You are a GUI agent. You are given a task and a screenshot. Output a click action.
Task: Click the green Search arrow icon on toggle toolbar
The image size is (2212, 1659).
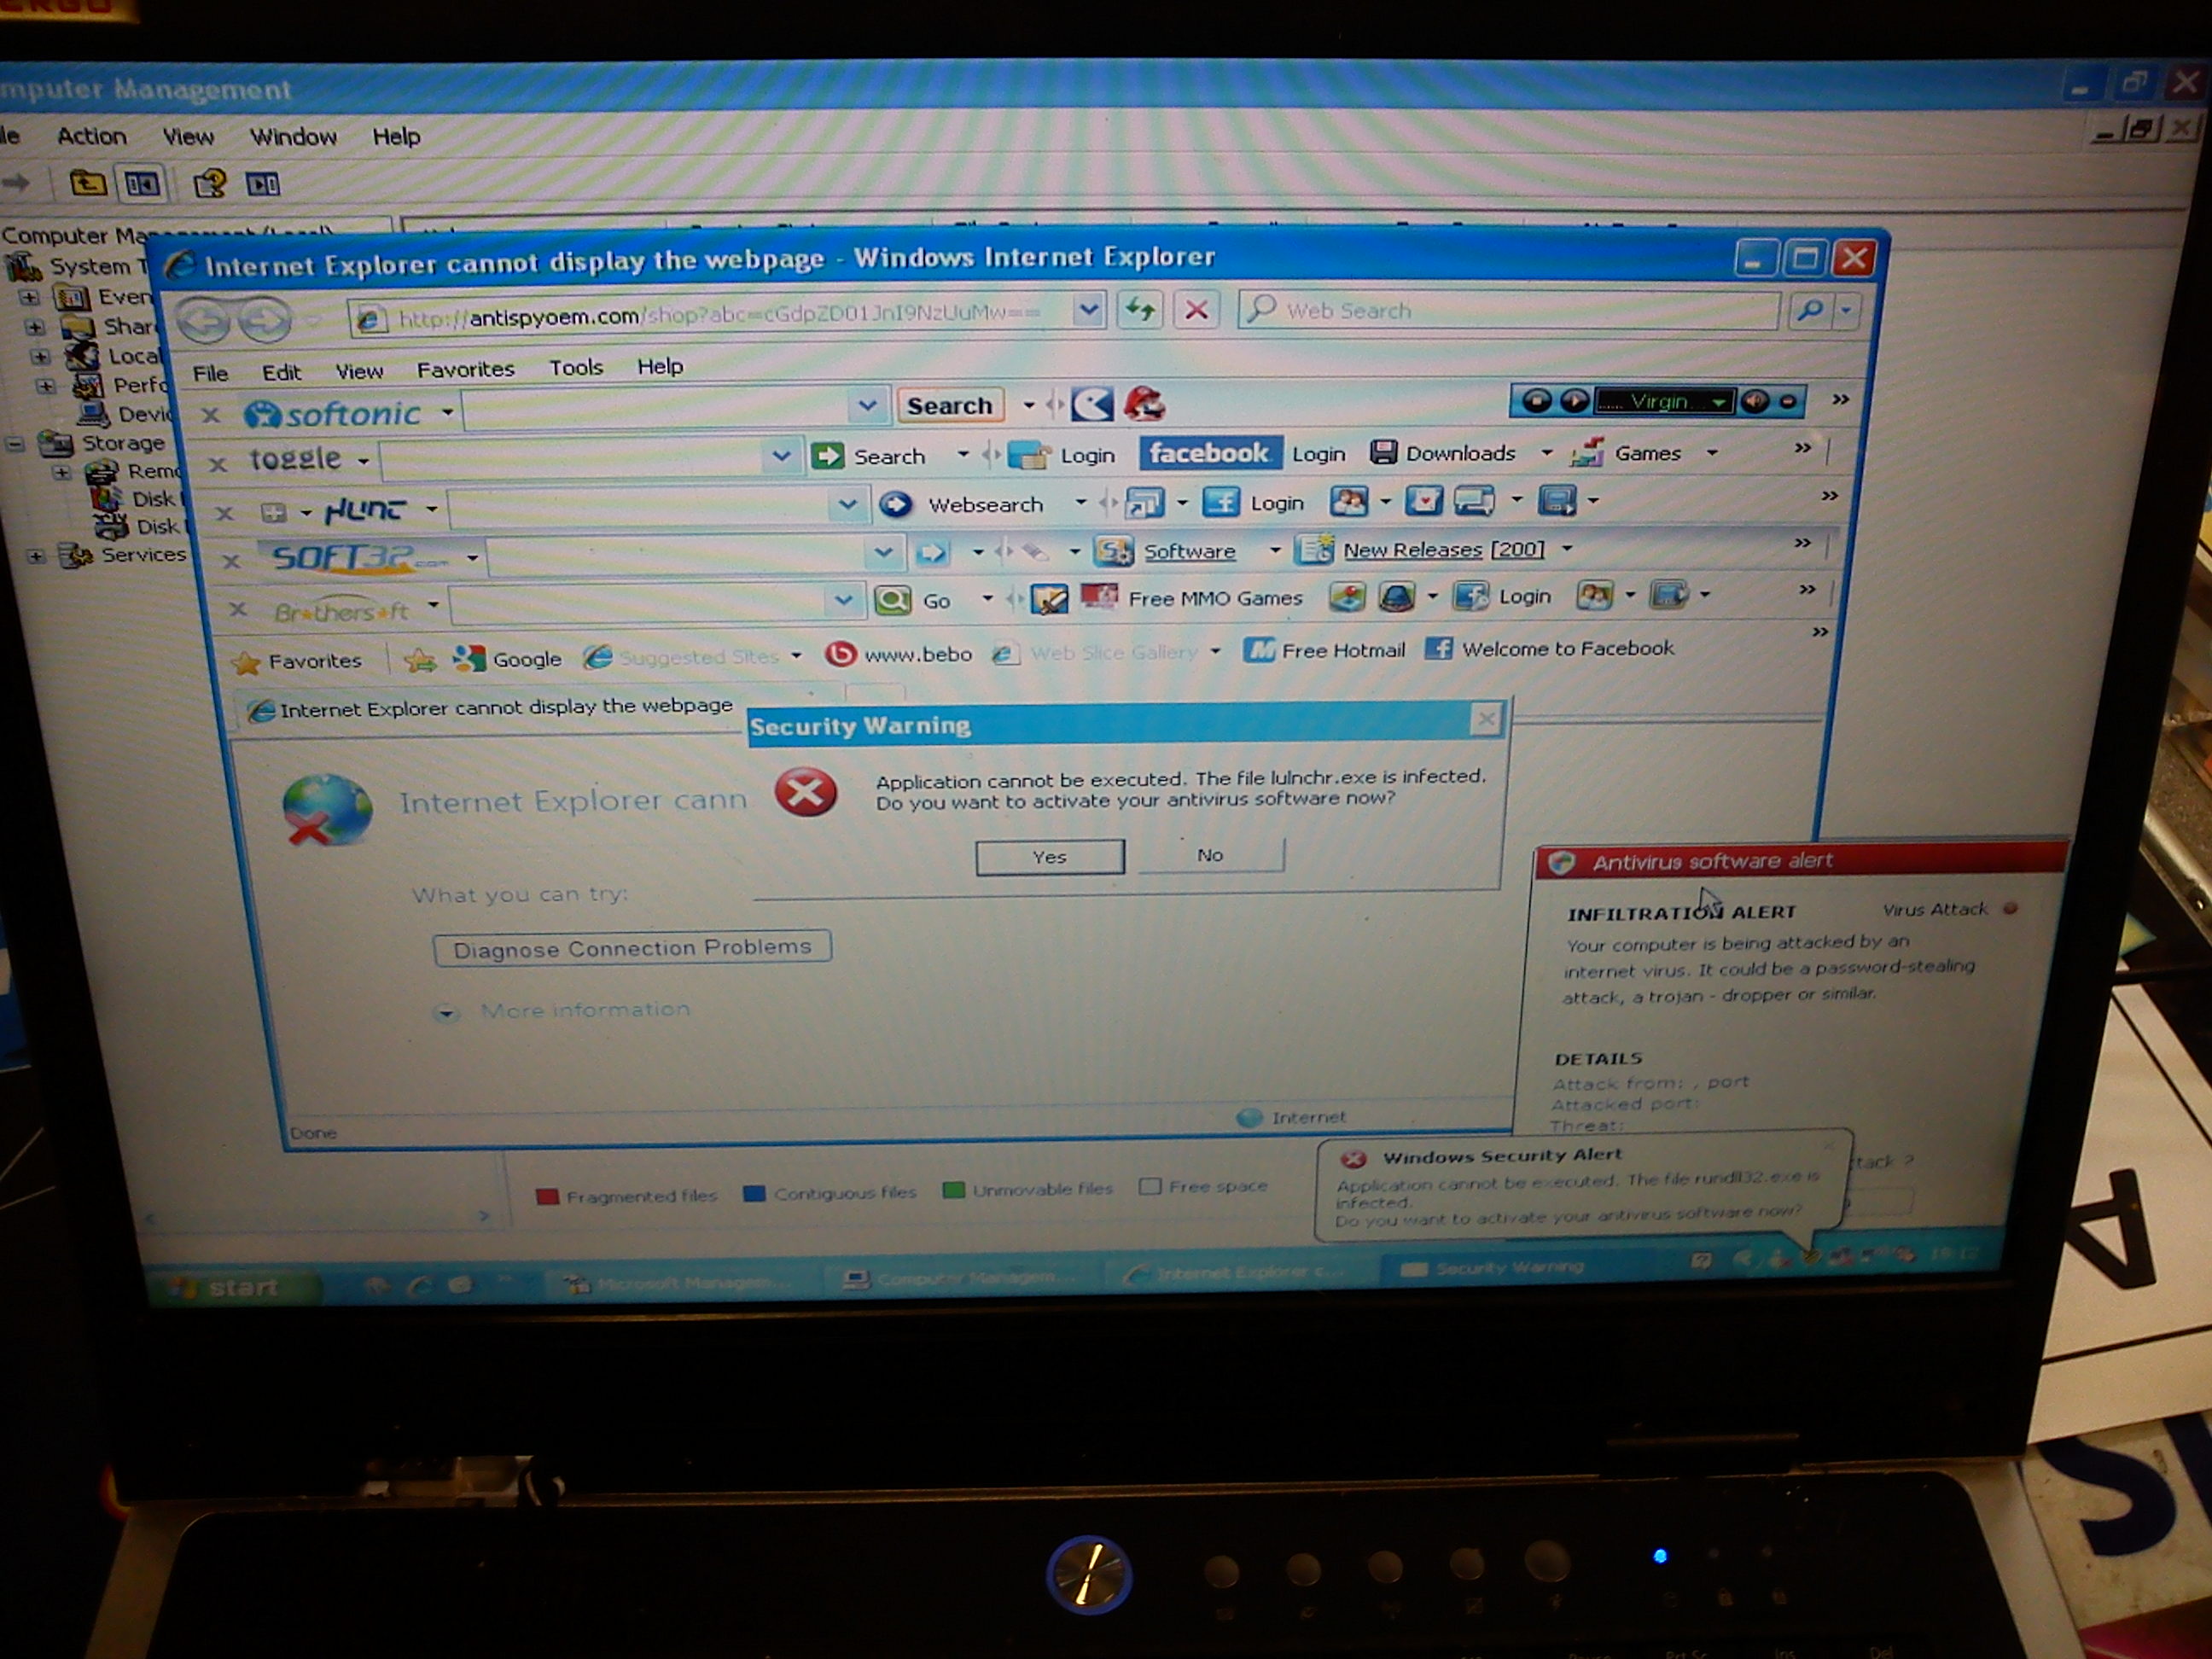pos(827,456)
